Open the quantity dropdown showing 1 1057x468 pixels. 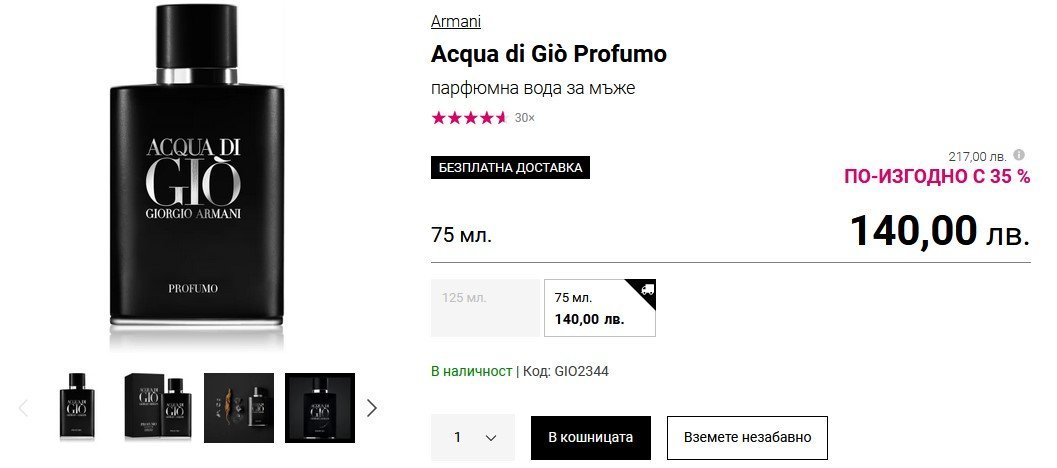[473, 437]
